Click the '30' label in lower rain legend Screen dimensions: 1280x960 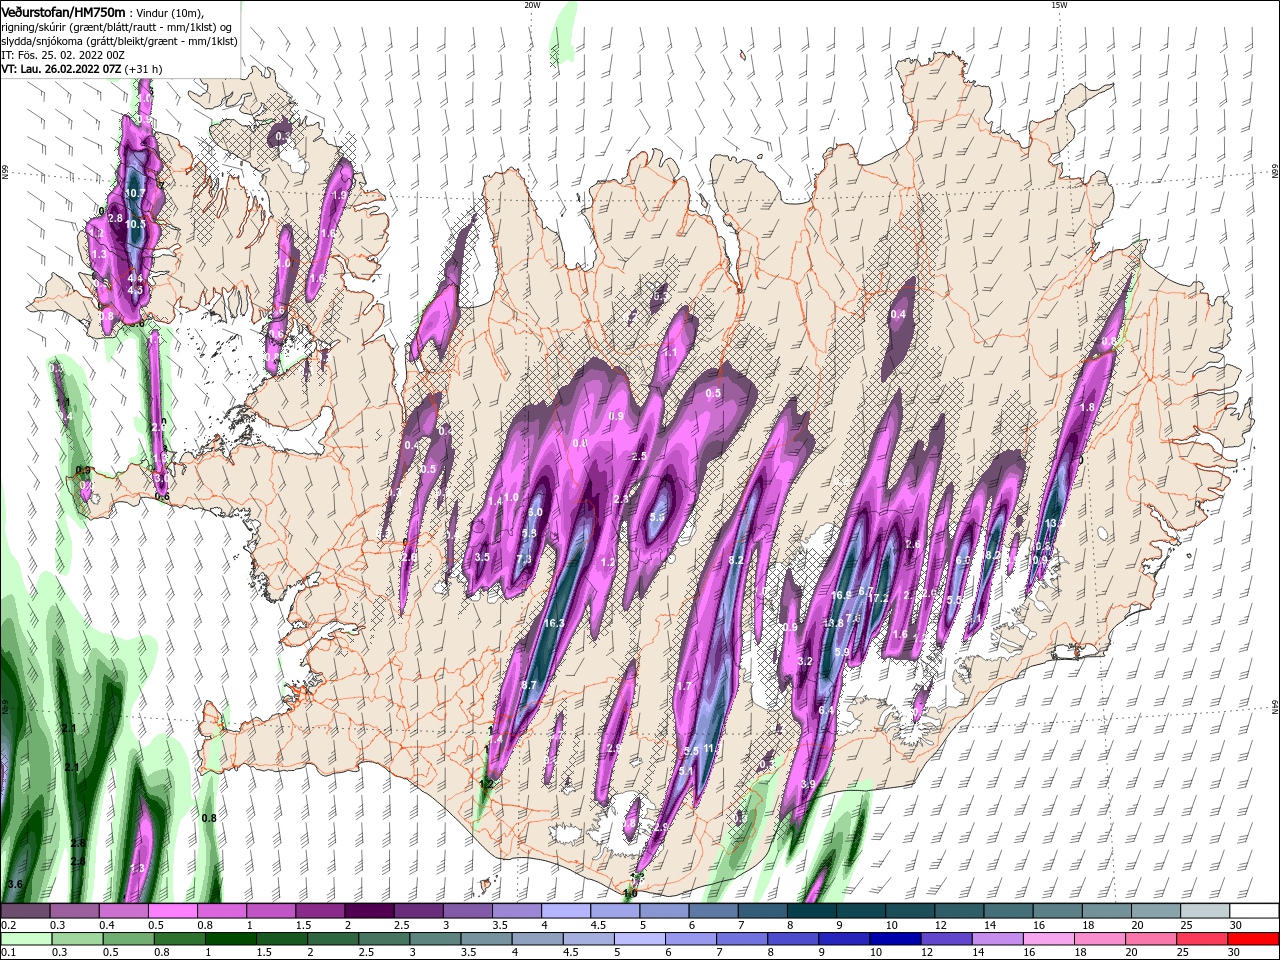pyautogui.click(x=1236, y=953)
